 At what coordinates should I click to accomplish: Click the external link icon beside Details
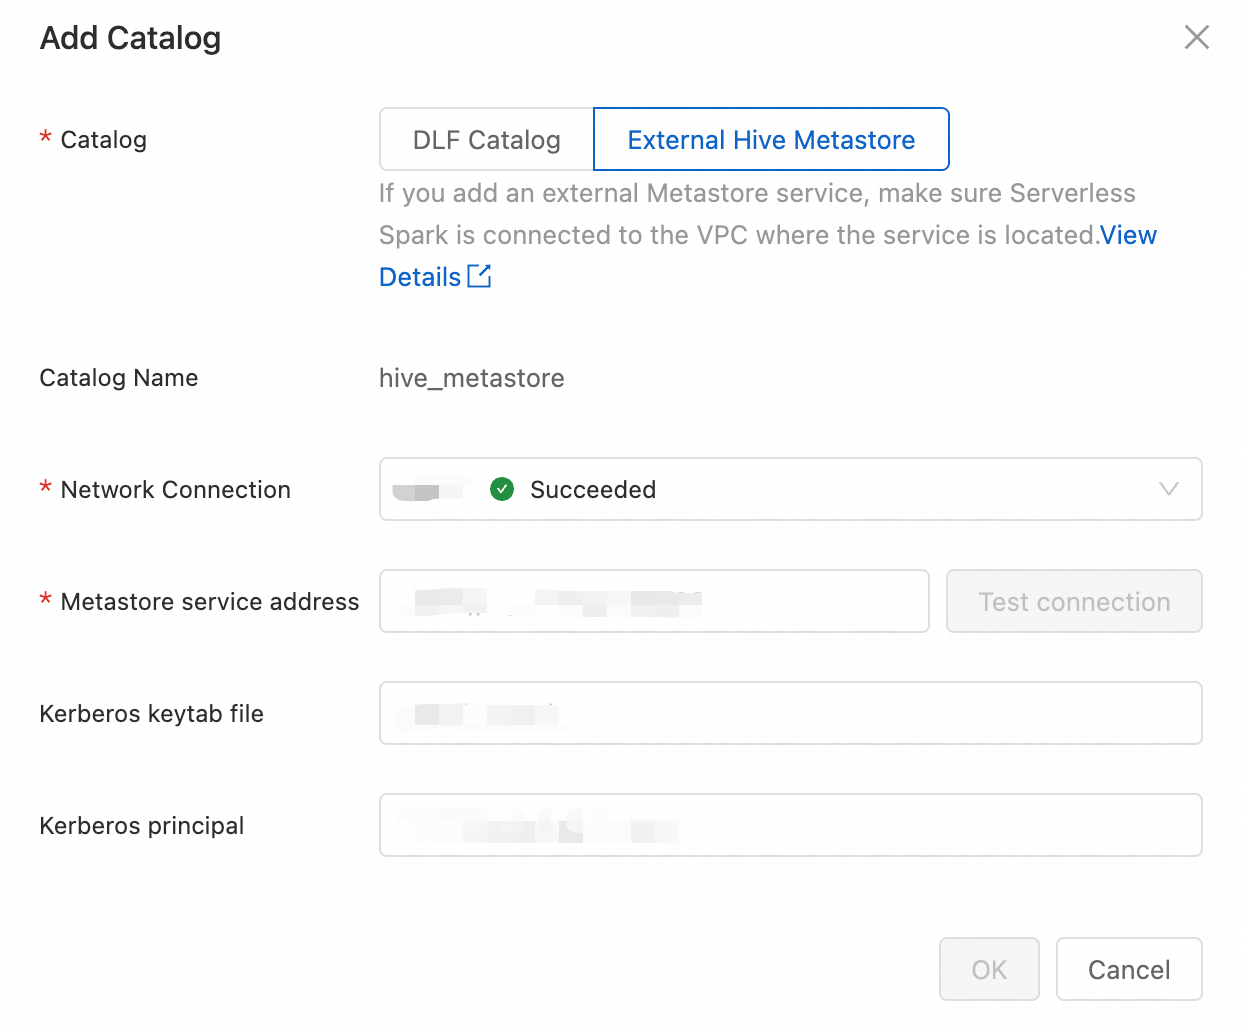point(480,276)
